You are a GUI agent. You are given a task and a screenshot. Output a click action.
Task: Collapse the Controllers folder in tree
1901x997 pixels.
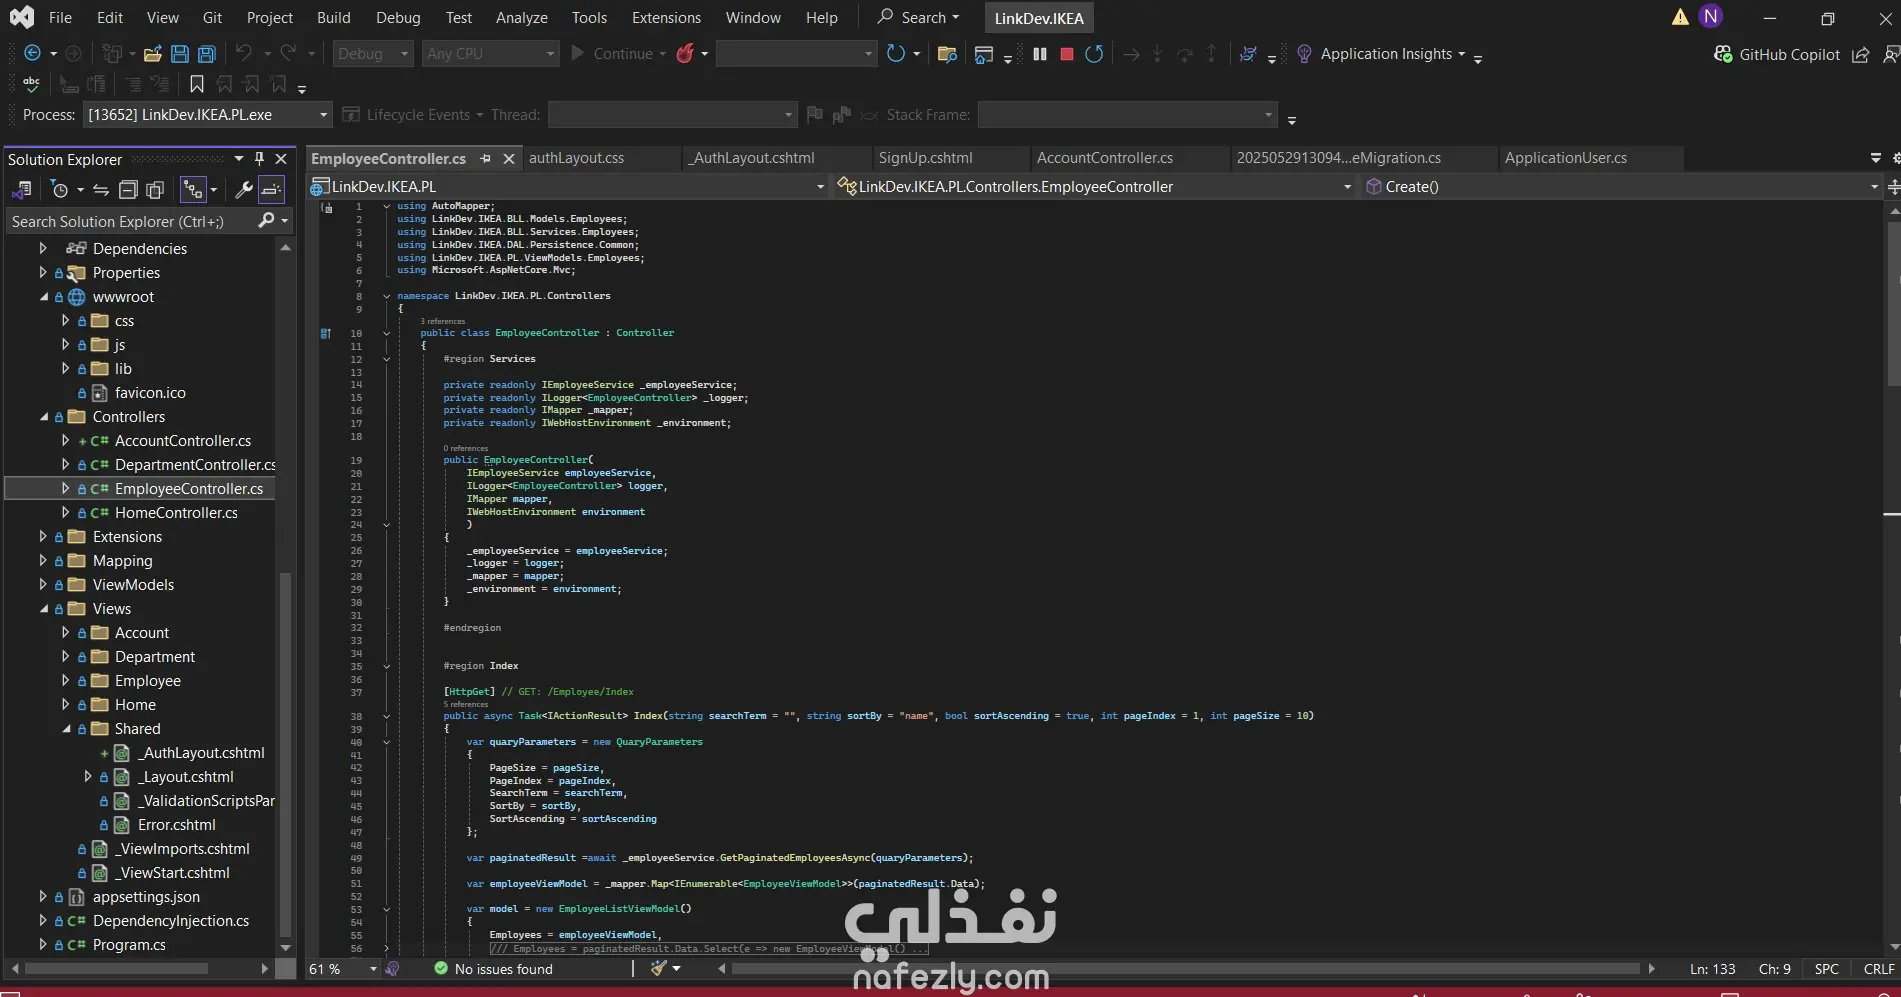tap(44, 417)
